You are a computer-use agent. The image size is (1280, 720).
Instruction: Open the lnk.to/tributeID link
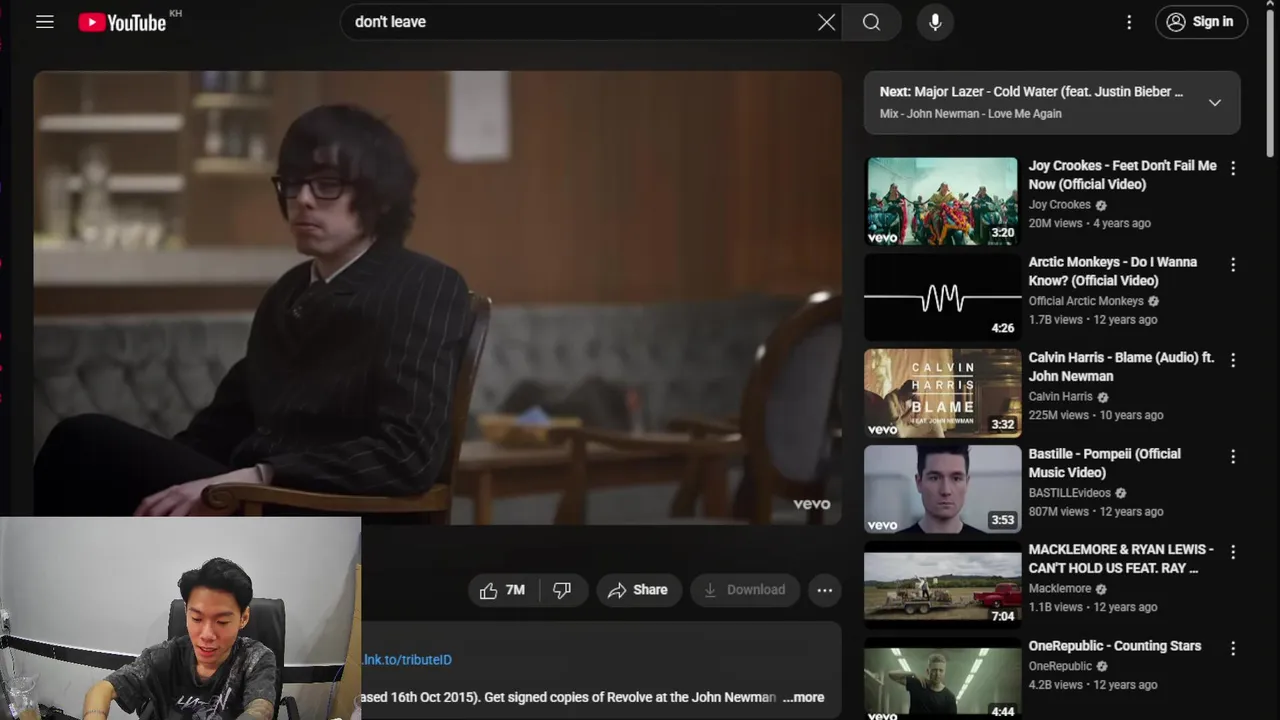(407, 660)
